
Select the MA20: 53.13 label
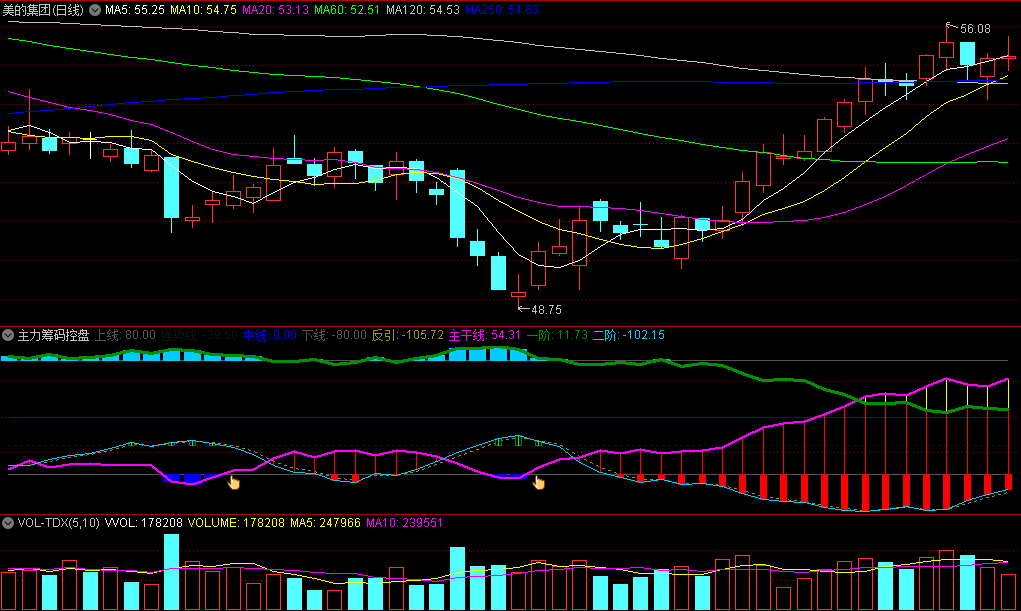[x=275, y=10]
